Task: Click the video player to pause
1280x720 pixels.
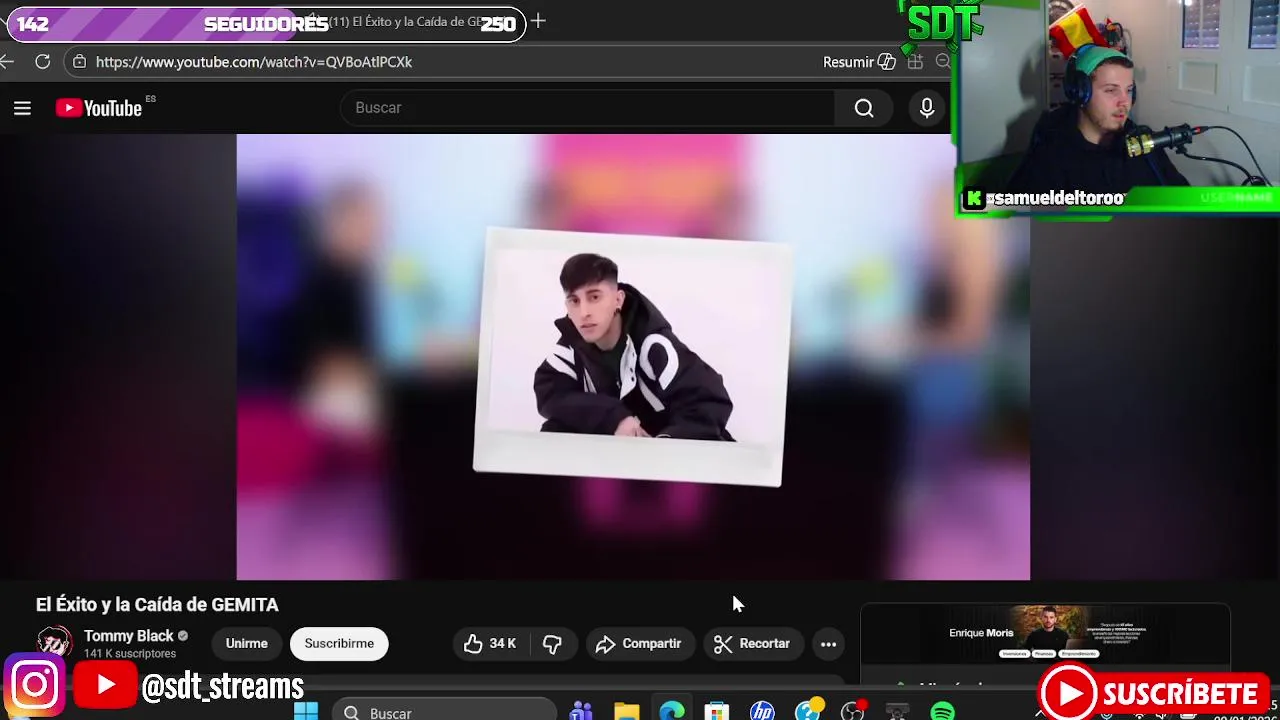Action: point(633,357)
